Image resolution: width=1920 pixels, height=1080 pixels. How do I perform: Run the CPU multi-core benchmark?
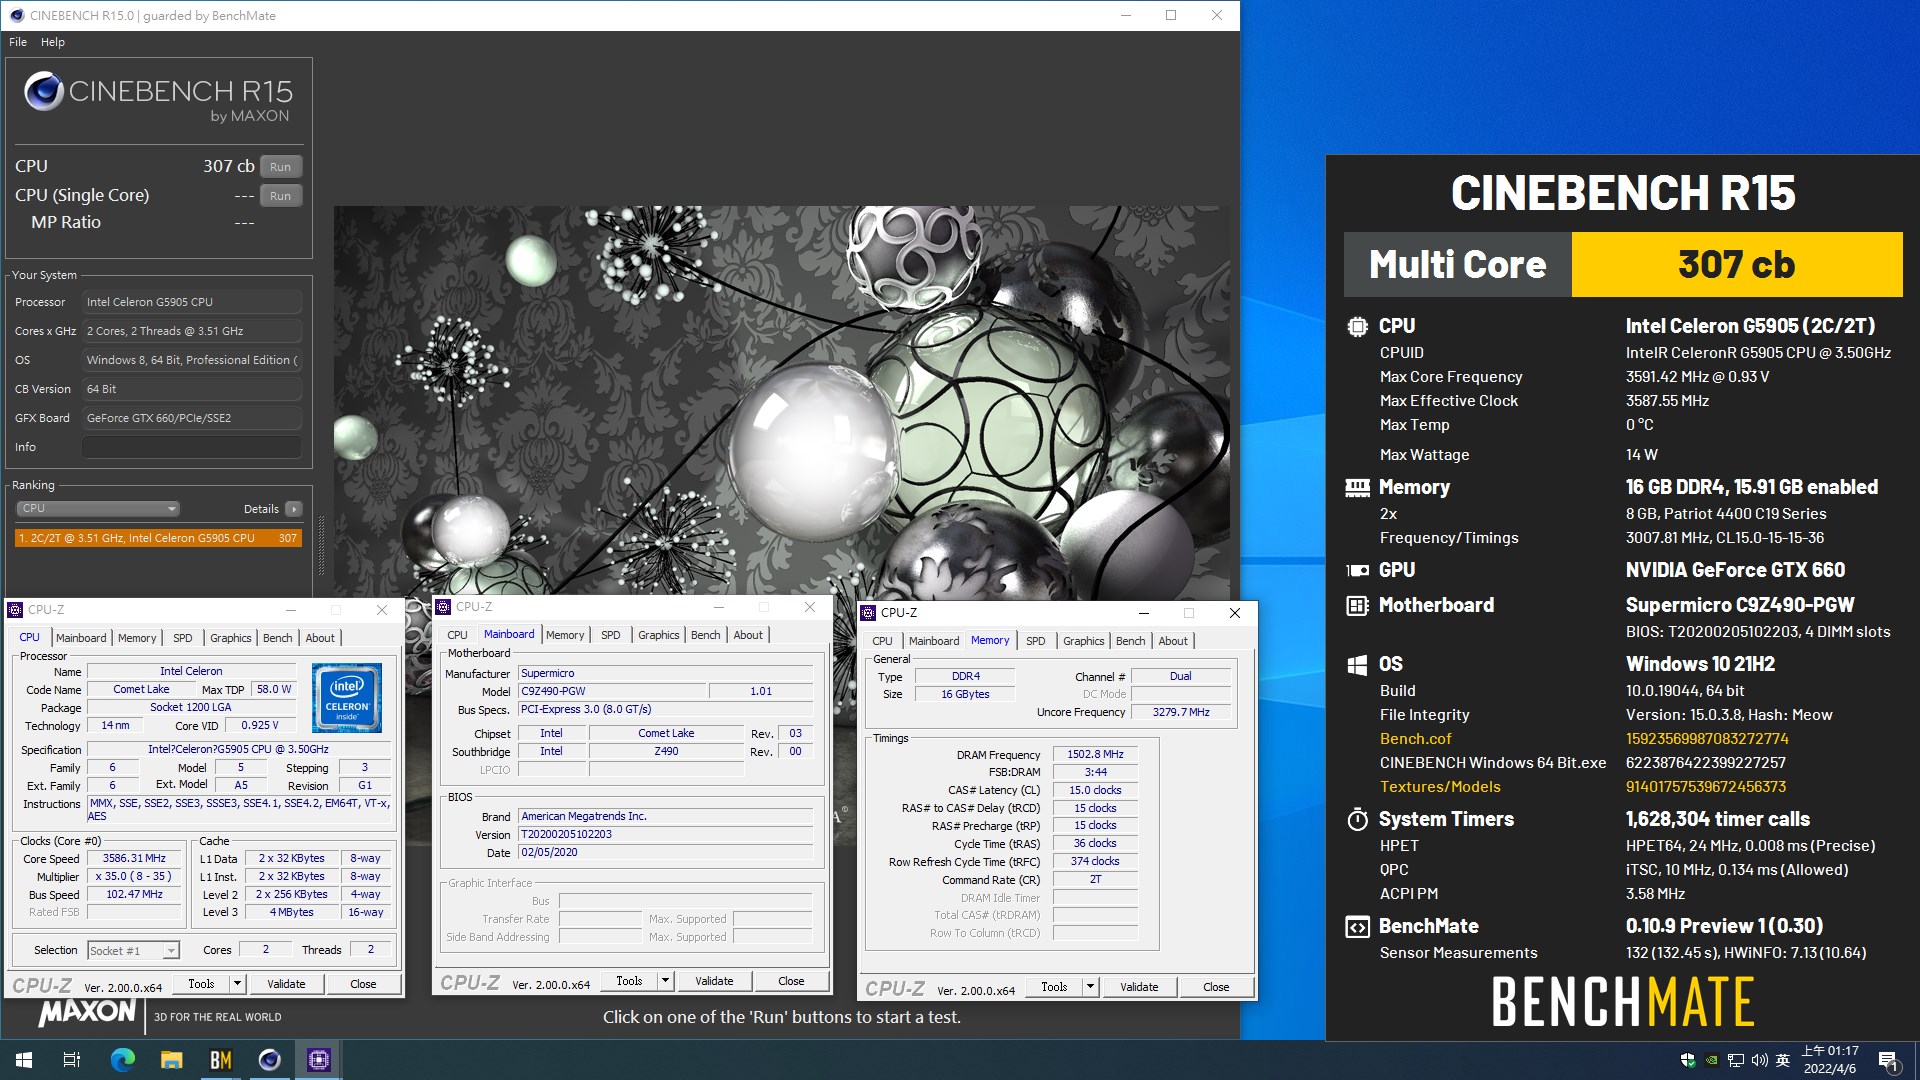point(280,167)
